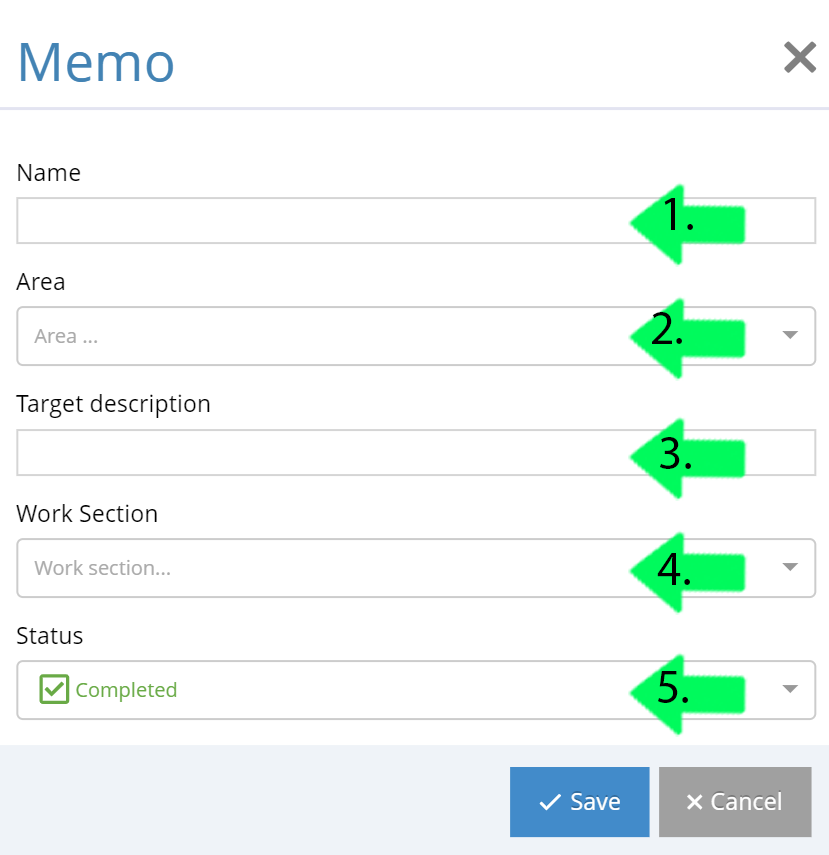Image resolution: width=829 pixels, height=855 pixels.
Task: Save the memo
Action: pos(579,802)
